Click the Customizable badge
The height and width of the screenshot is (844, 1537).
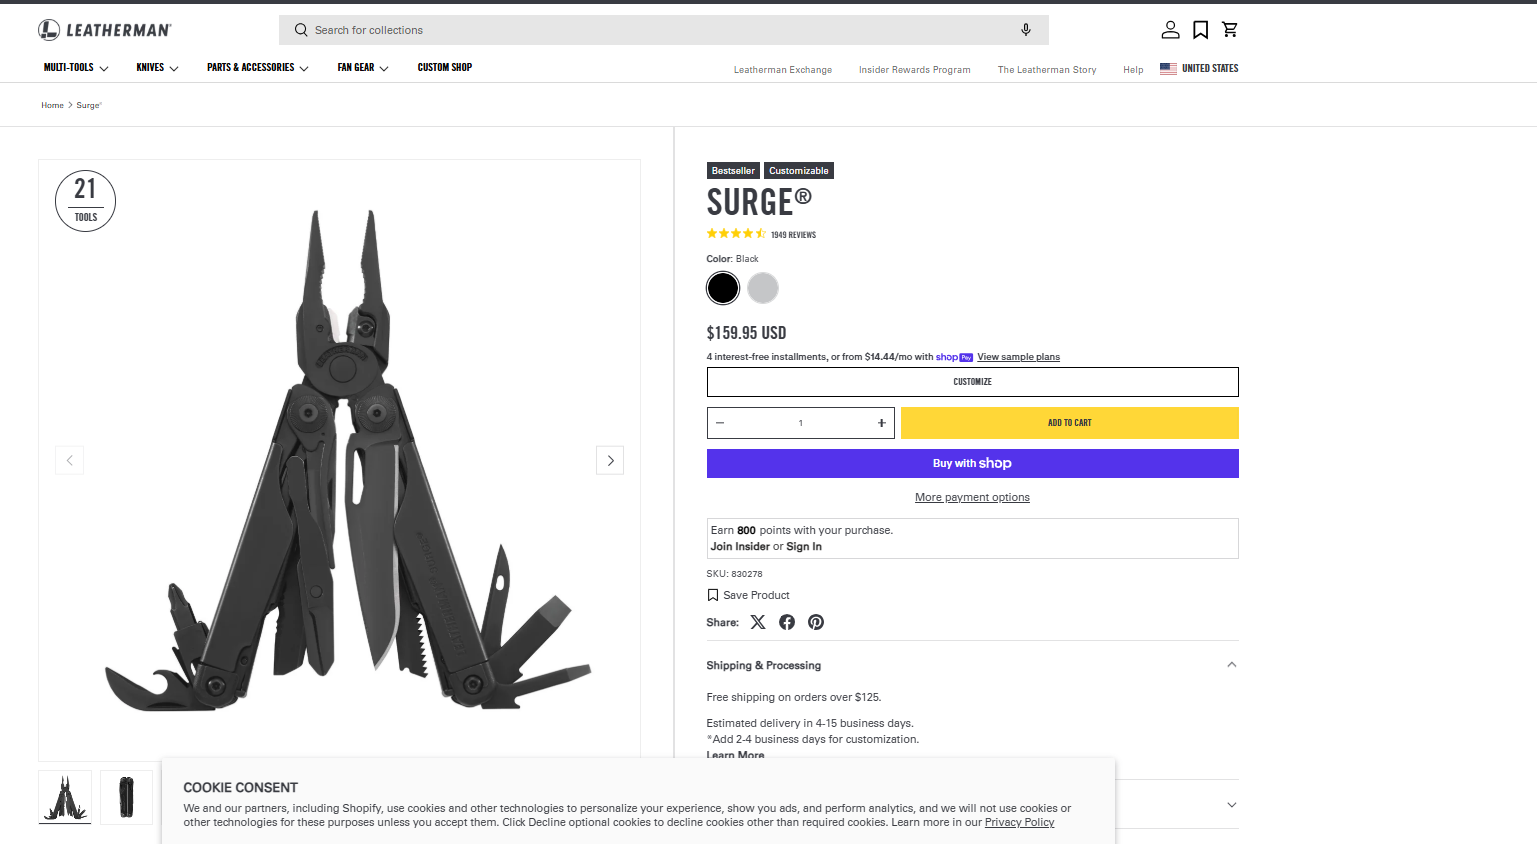click(x=799, y=171)
